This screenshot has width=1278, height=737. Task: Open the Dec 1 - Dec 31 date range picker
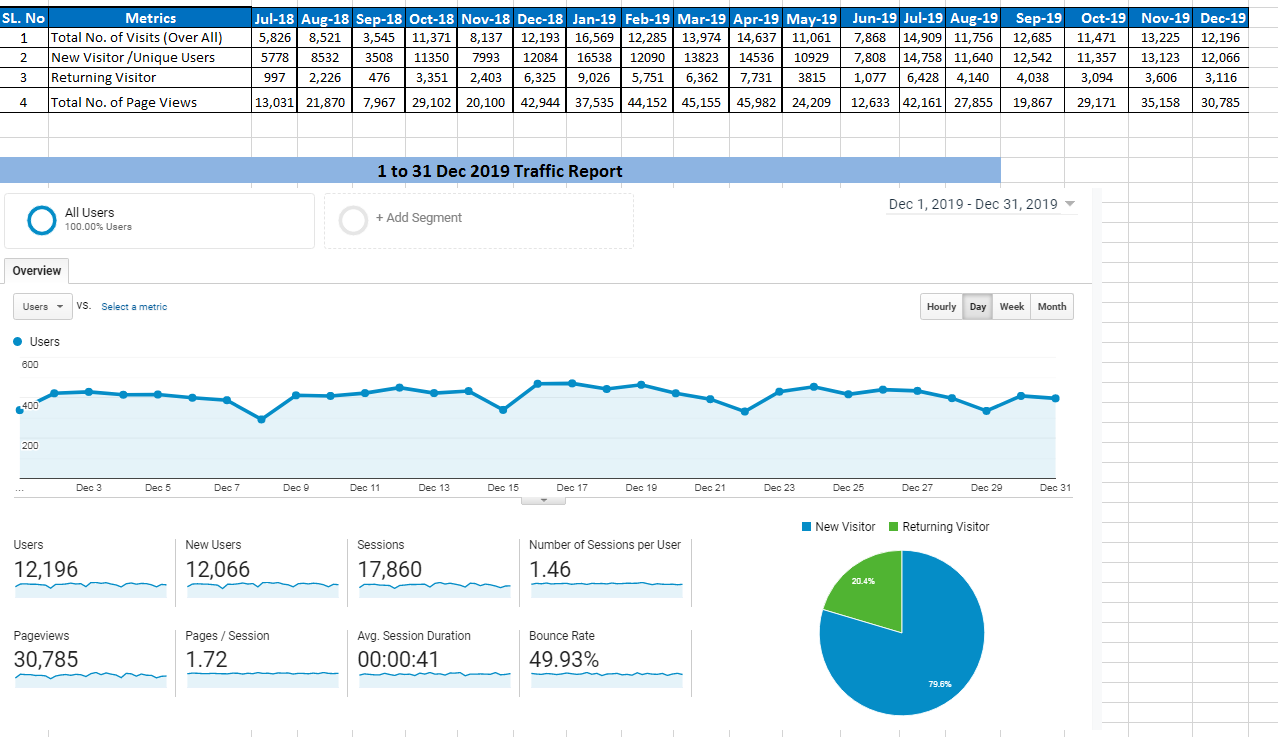tap(981, 204)
